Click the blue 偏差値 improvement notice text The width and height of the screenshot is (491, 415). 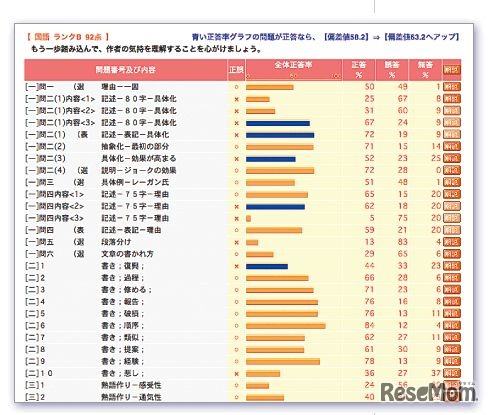point(325,37)
